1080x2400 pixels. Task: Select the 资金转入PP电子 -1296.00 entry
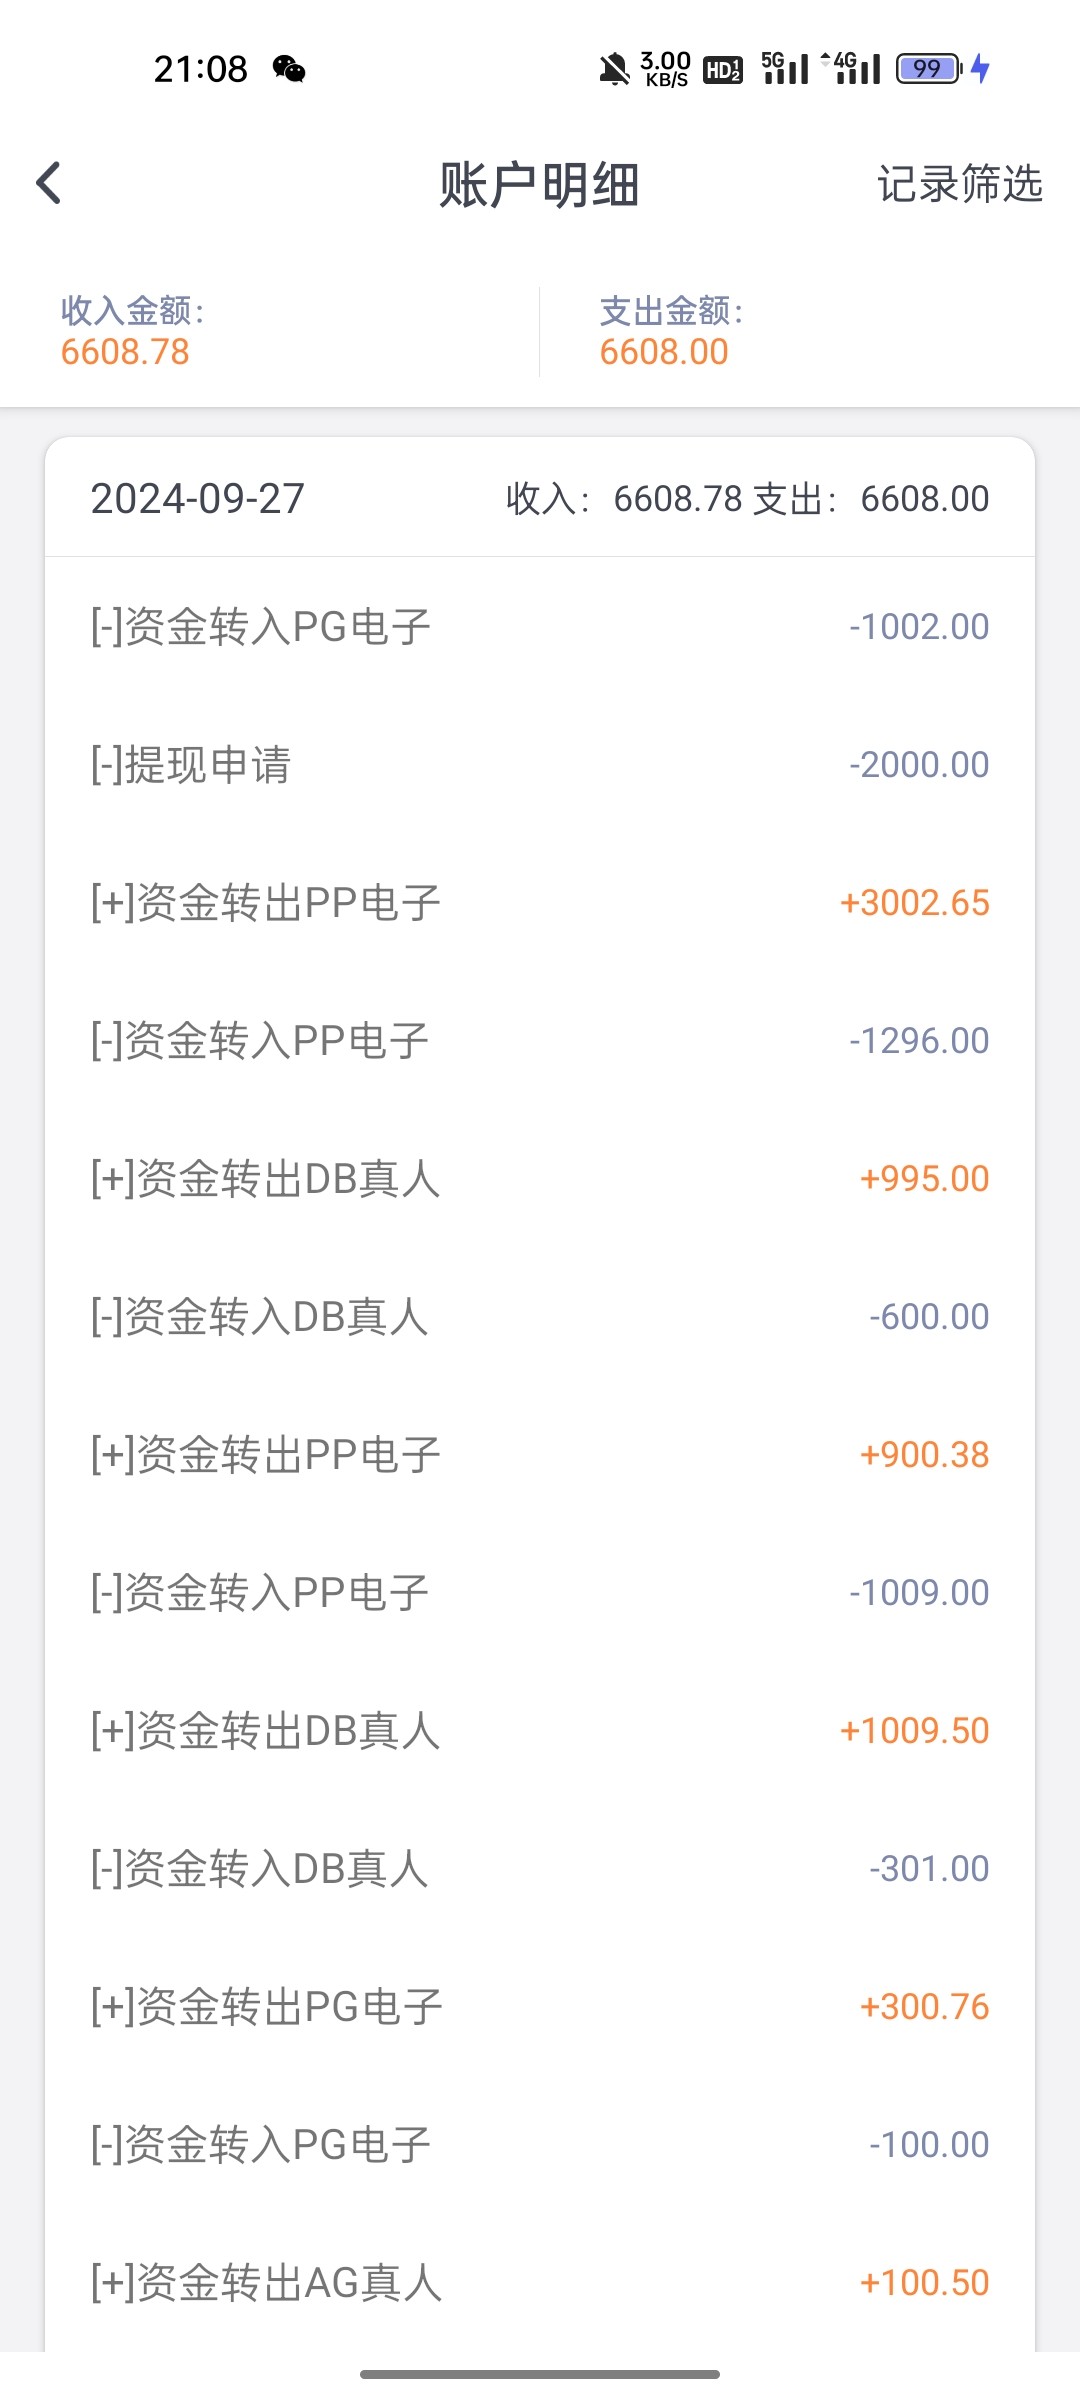540,1041
